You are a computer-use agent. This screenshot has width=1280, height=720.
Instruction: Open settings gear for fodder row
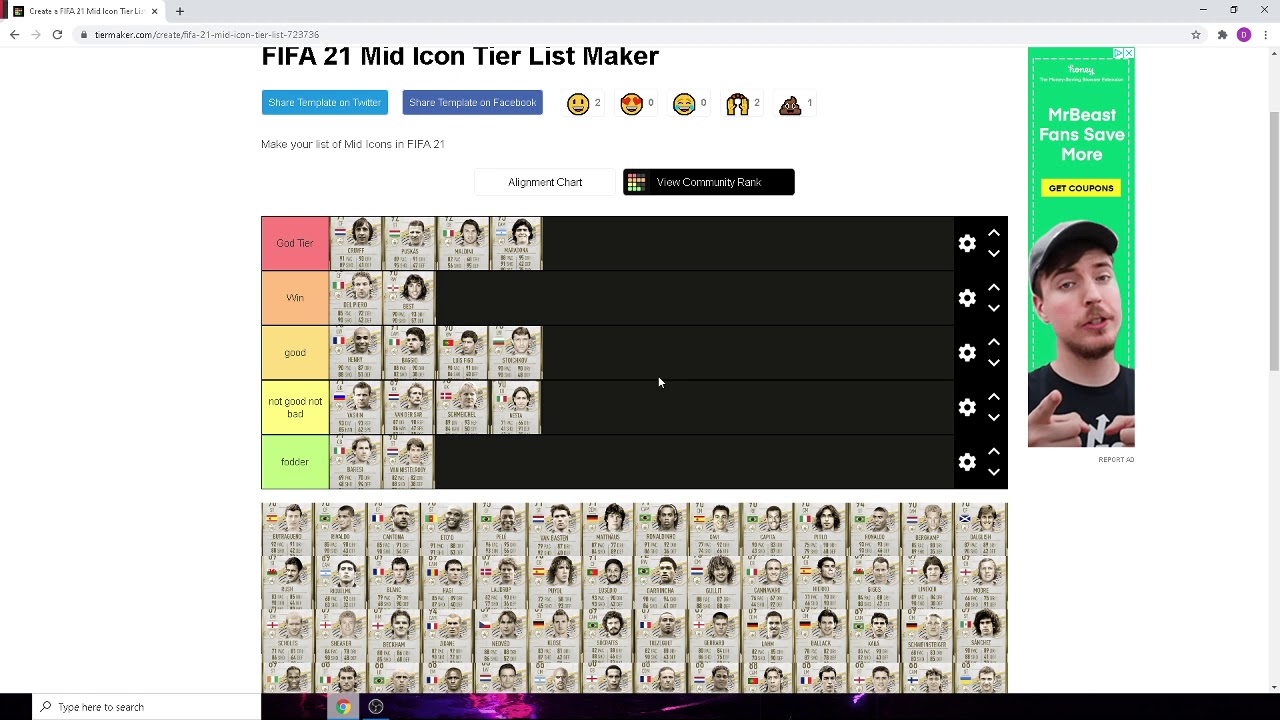[967, 462]
